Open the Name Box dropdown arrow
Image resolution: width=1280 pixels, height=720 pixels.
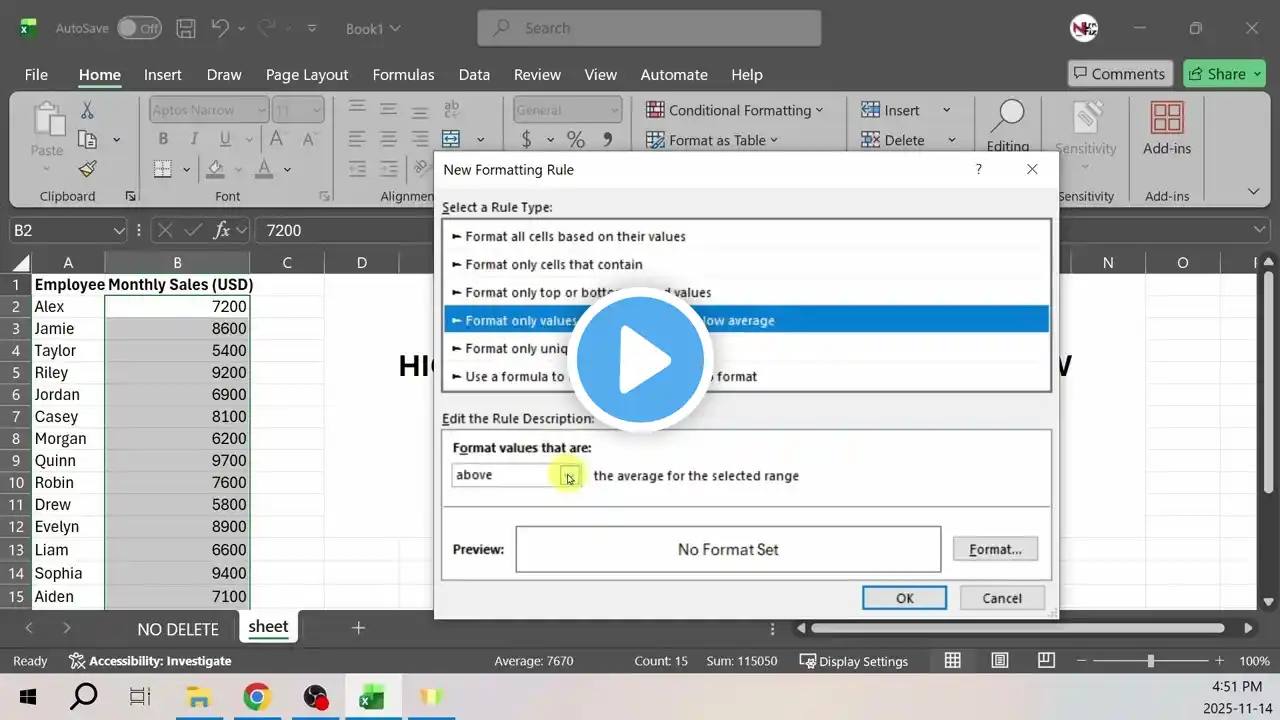tap(119, 231)
